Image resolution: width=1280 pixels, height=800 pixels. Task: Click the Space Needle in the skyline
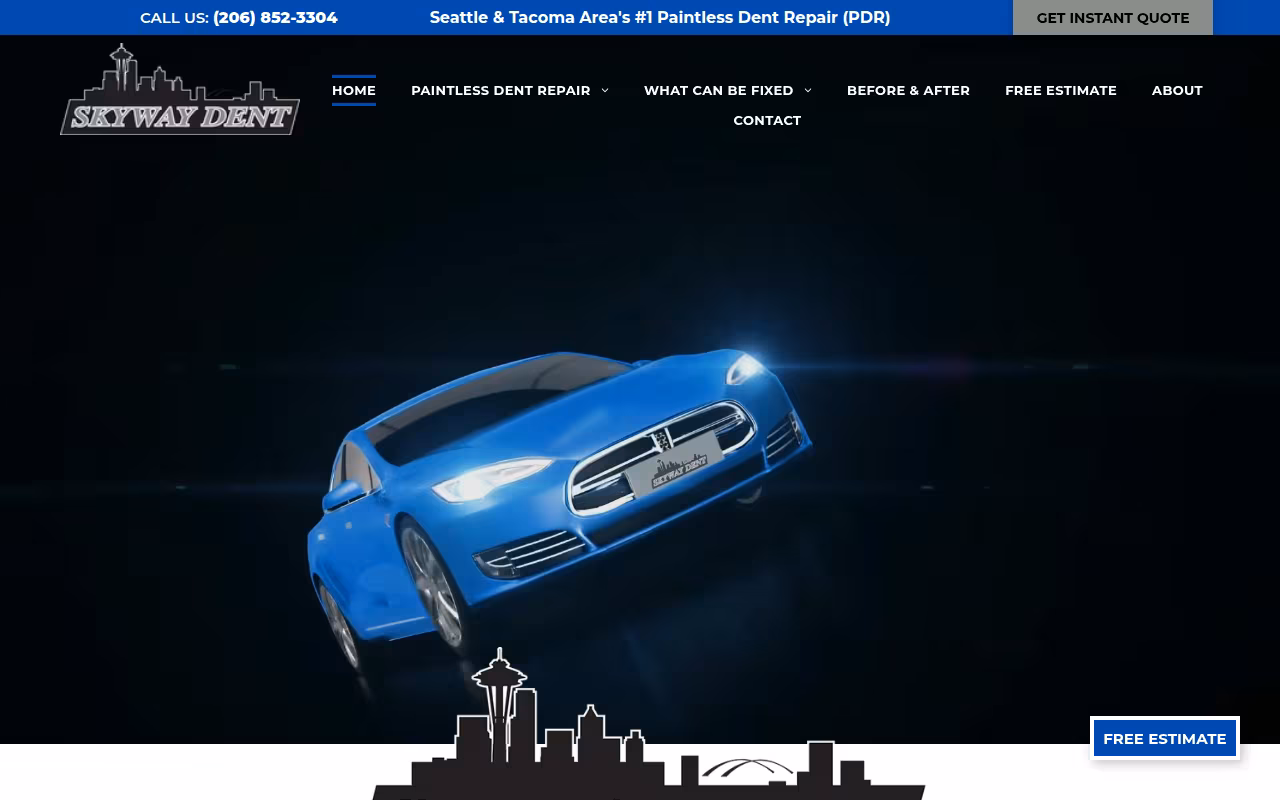click(499, 700)
